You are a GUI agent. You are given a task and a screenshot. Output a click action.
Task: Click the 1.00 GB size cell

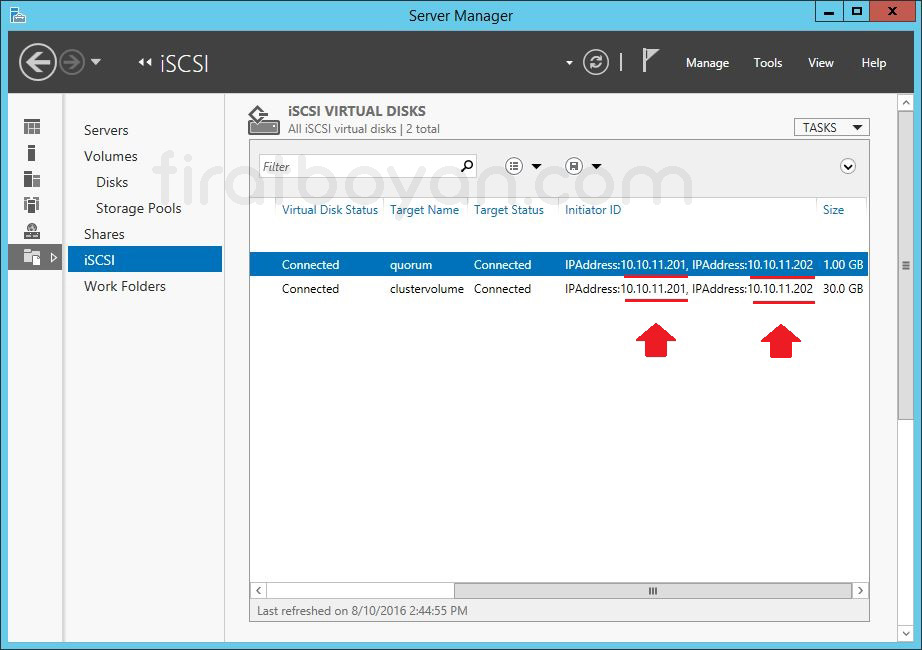click(843, 265)
